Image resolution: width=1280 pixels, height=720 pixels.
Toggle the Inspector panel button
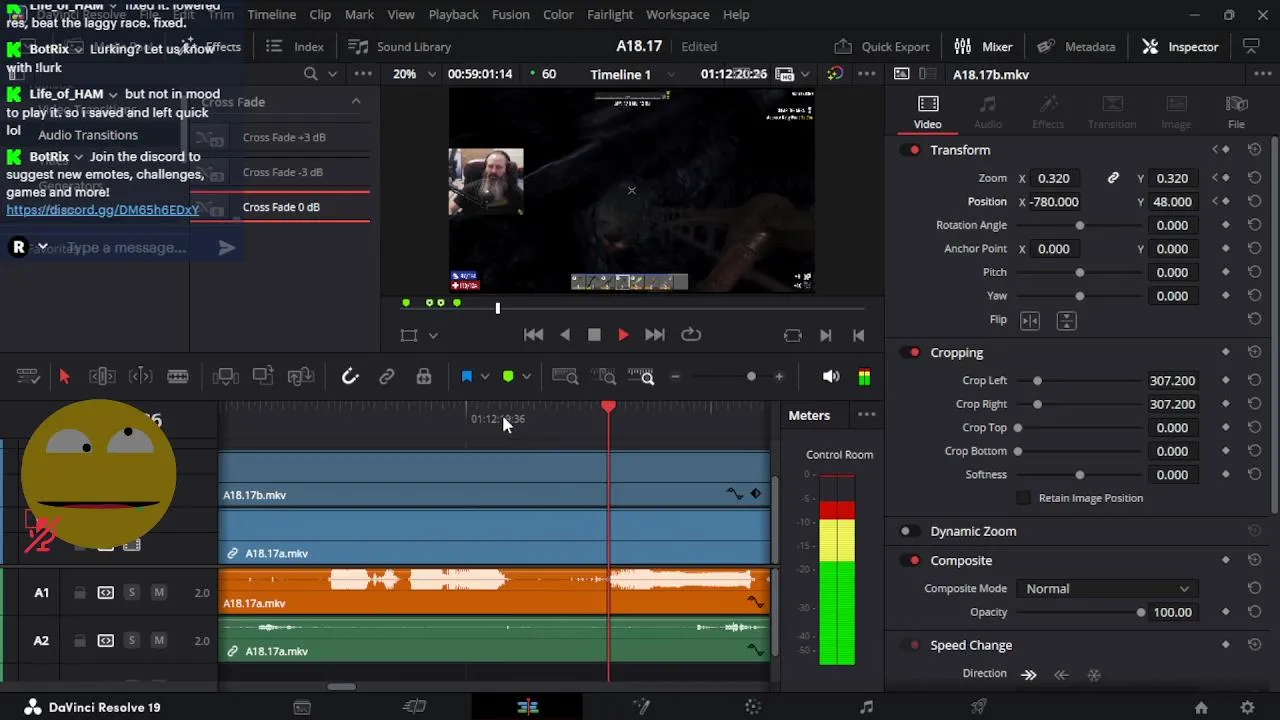tap(1180, 46)
